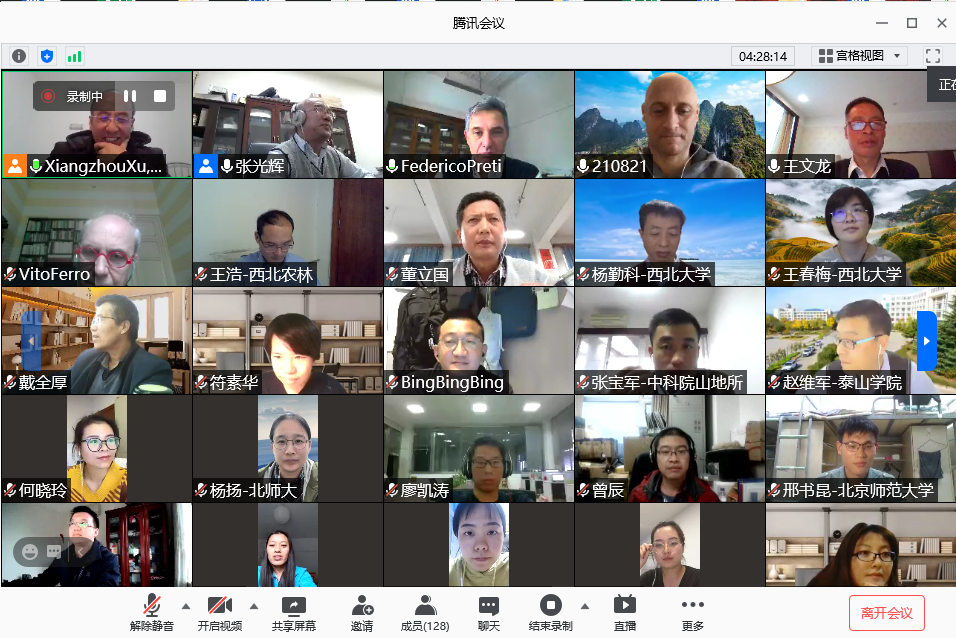Viewport: 956px width, 638px height.
Task: Select participant 210821 video tile
Action: pyautogui.click(x=669, y=124)
